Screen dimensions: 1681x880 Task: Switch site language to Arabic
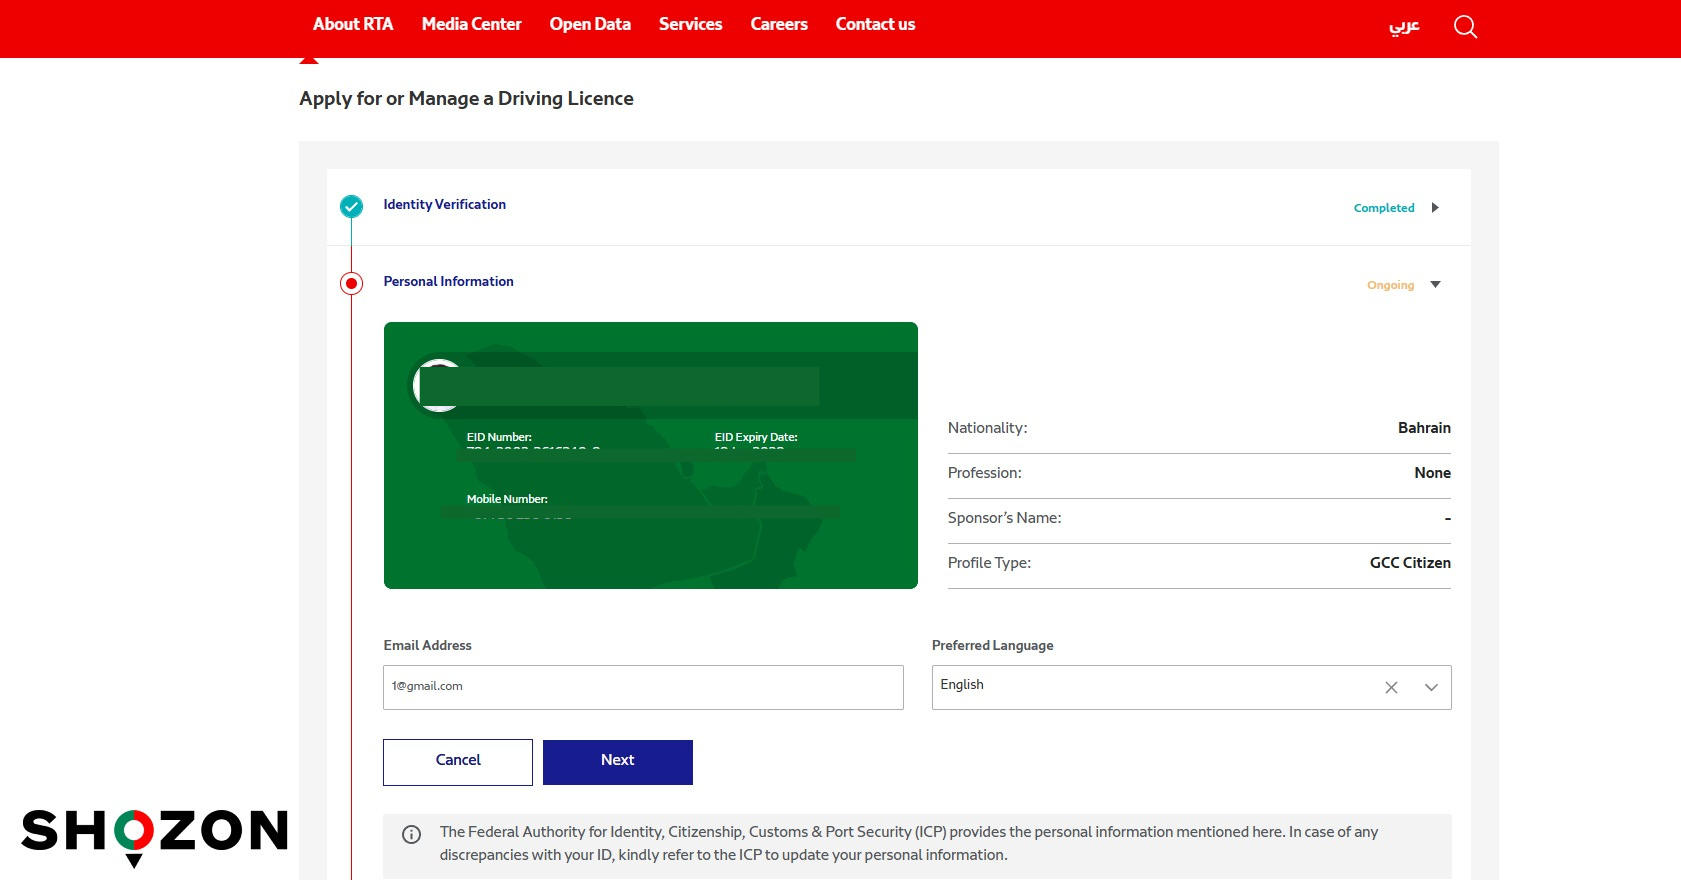pyautogui.click(x=1404, y=26)
